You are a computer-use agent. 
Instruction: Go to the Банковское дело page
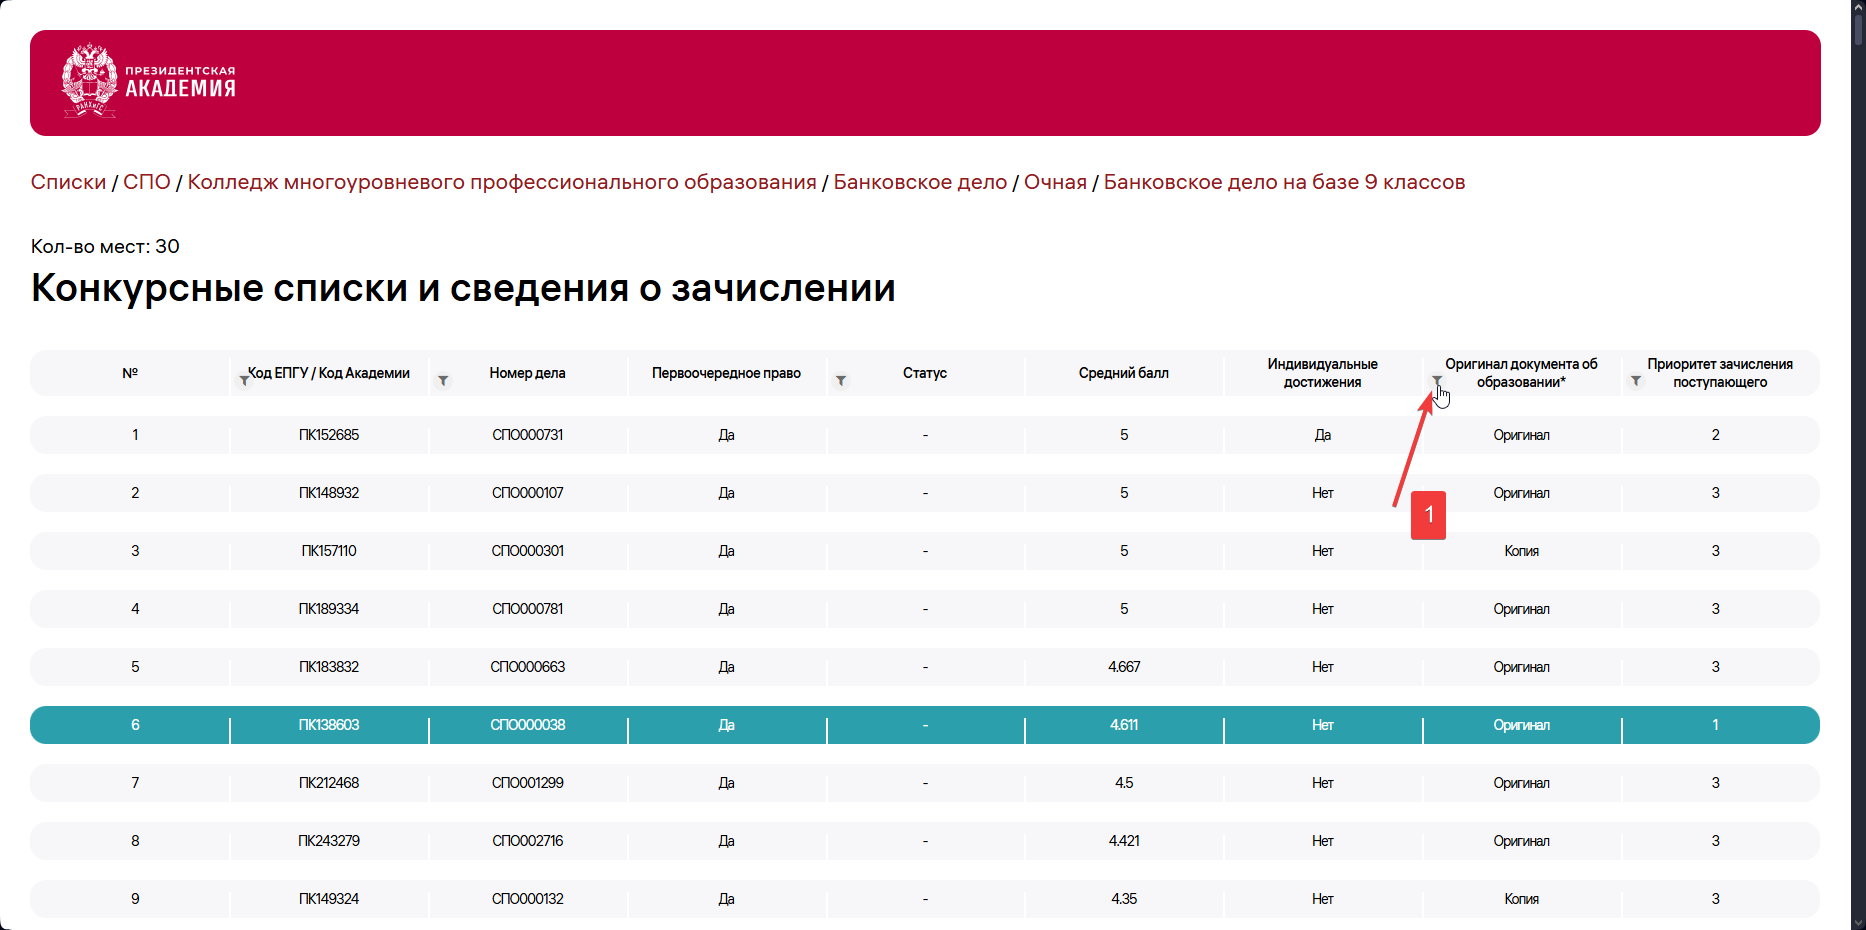coord(920,182)
